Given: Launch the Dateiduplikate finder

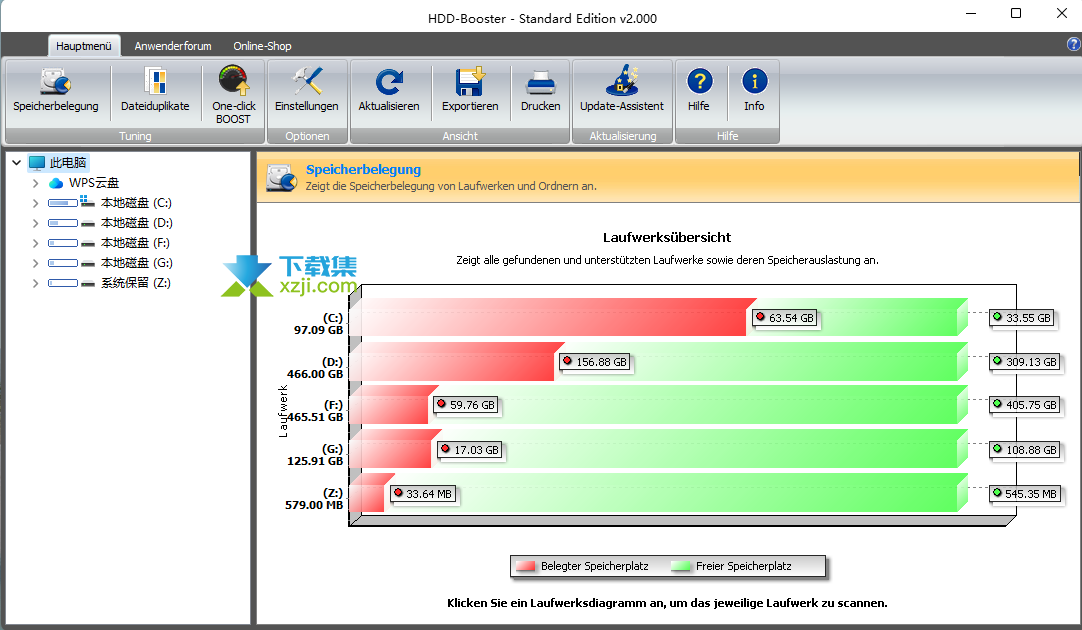Looking at the screenshot, I should [x=155, y=91].
